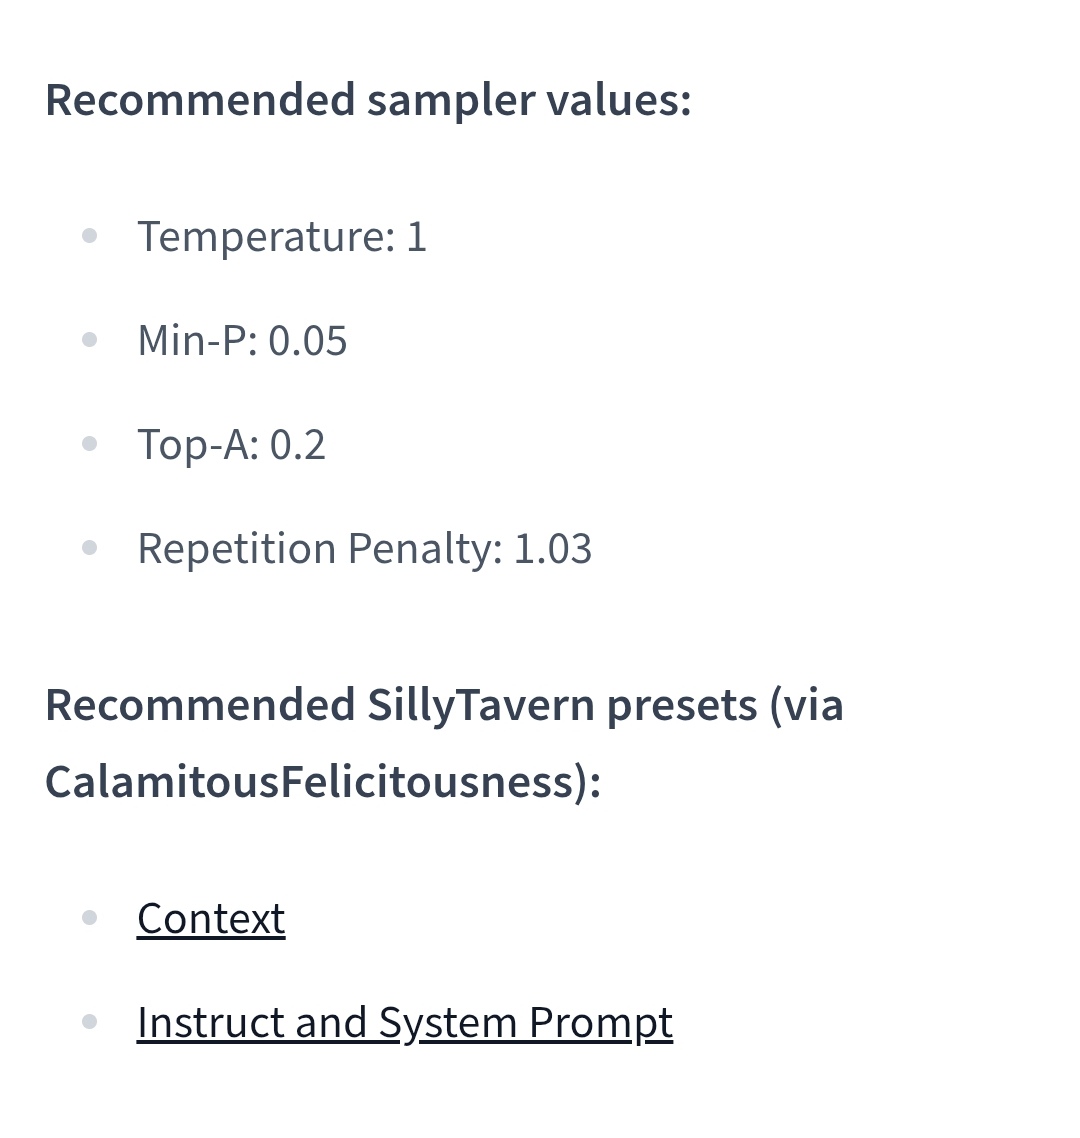1080x1138 pixels.
Task: Select the Temperature: 1 list item
Action: tap(282, 237)
